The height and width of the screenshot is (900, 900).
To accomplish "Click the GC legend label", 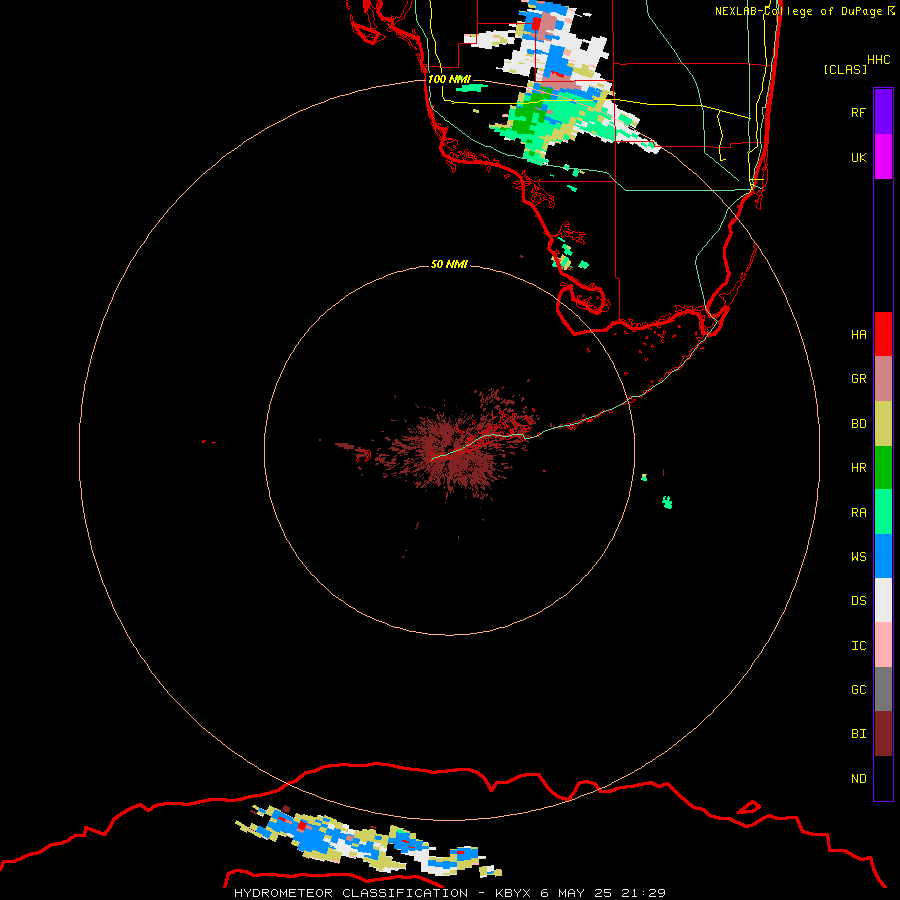I will 858,690.
